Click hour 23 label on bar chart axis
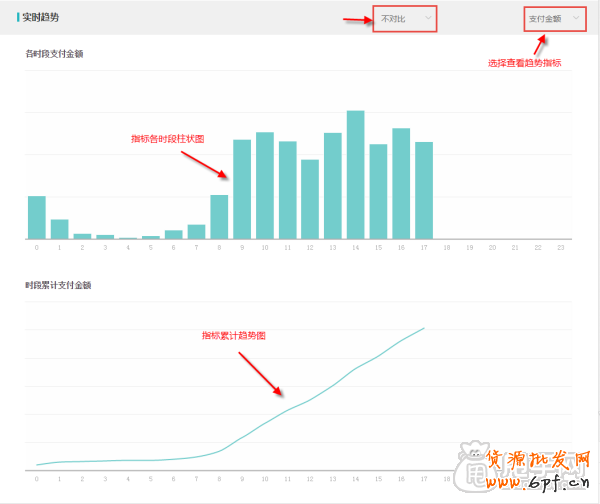600x504 pixels. [561, 247]
